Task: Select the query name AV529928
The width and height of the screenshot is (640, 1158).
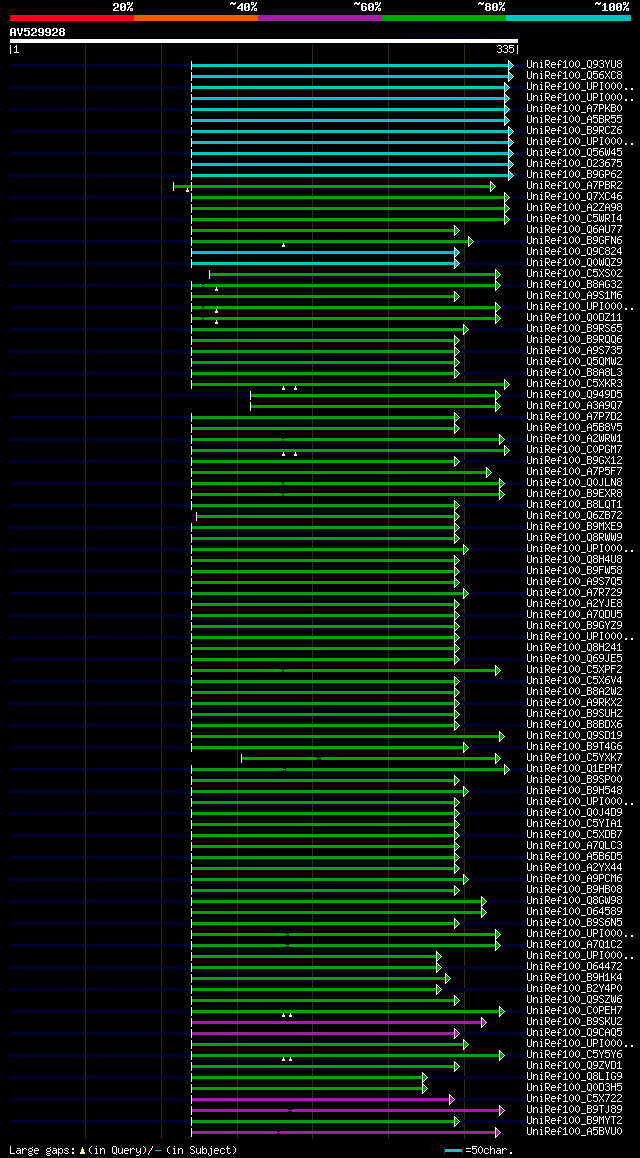Action: point(38,32)
